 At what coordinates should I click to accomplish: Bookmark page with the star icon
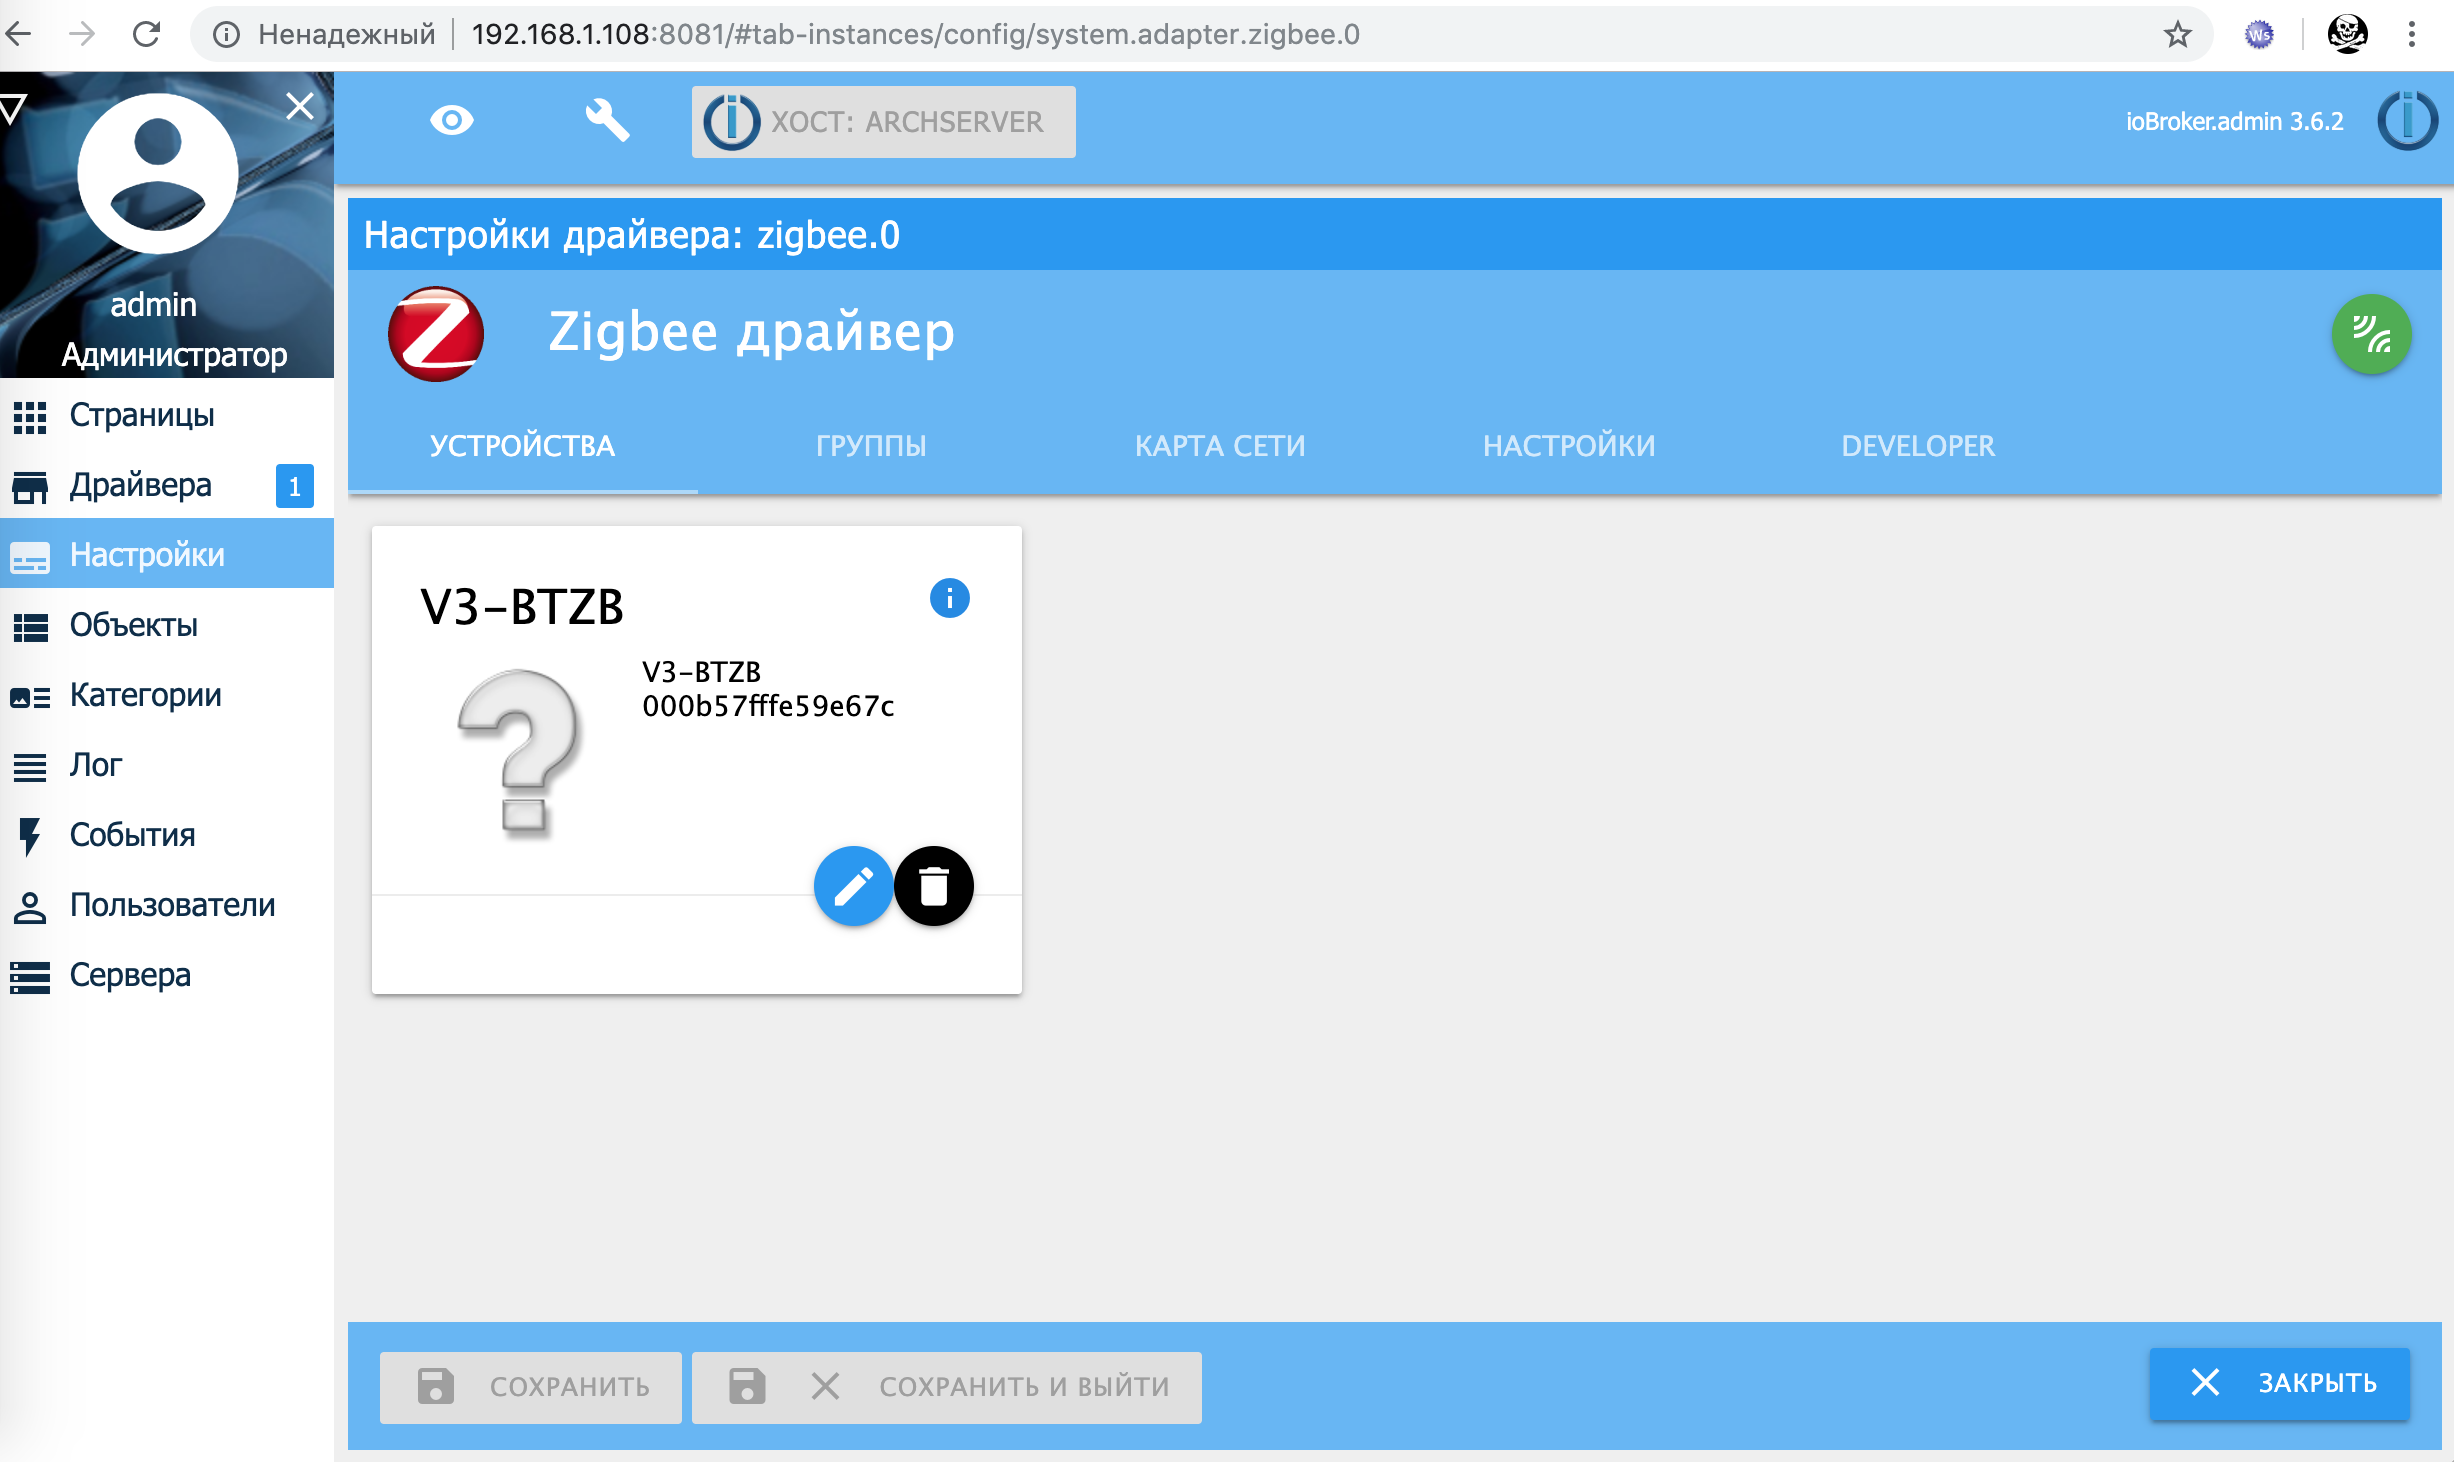pos(2177,35)
